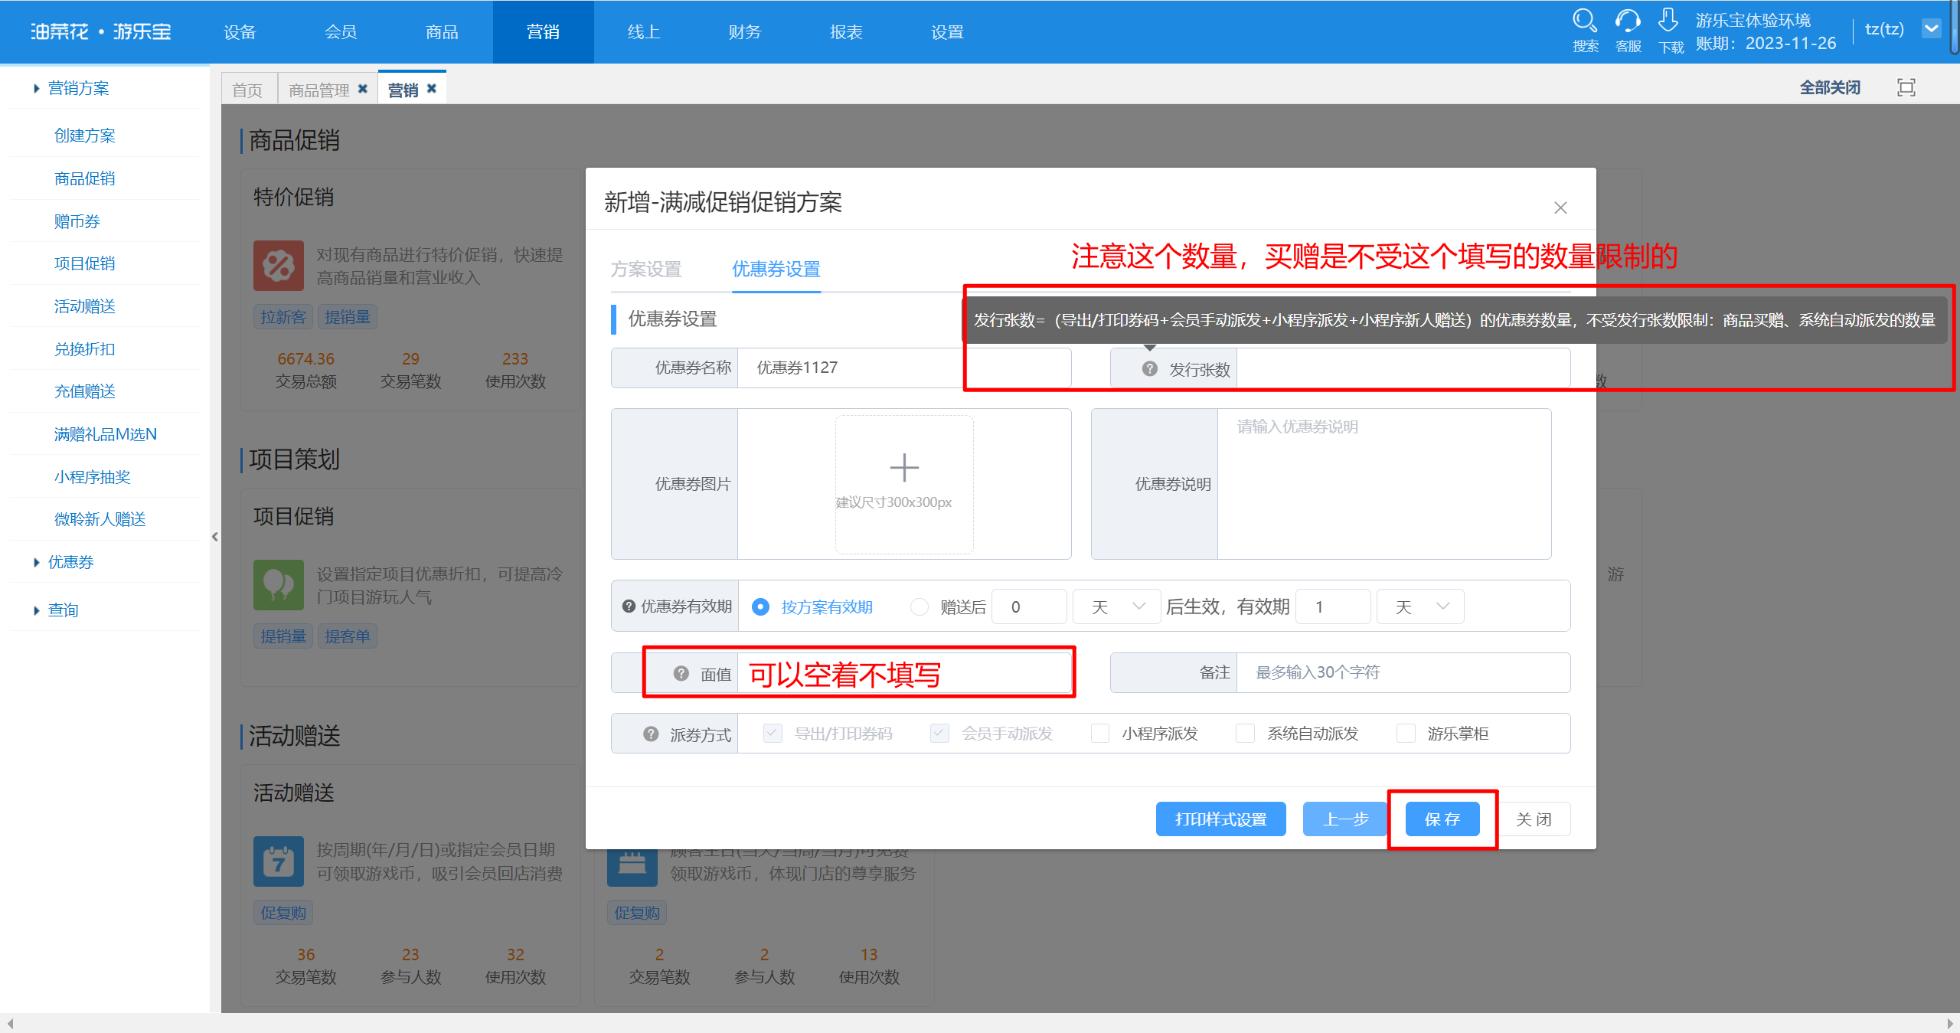Open 设备 top menu

click(240, 32)
